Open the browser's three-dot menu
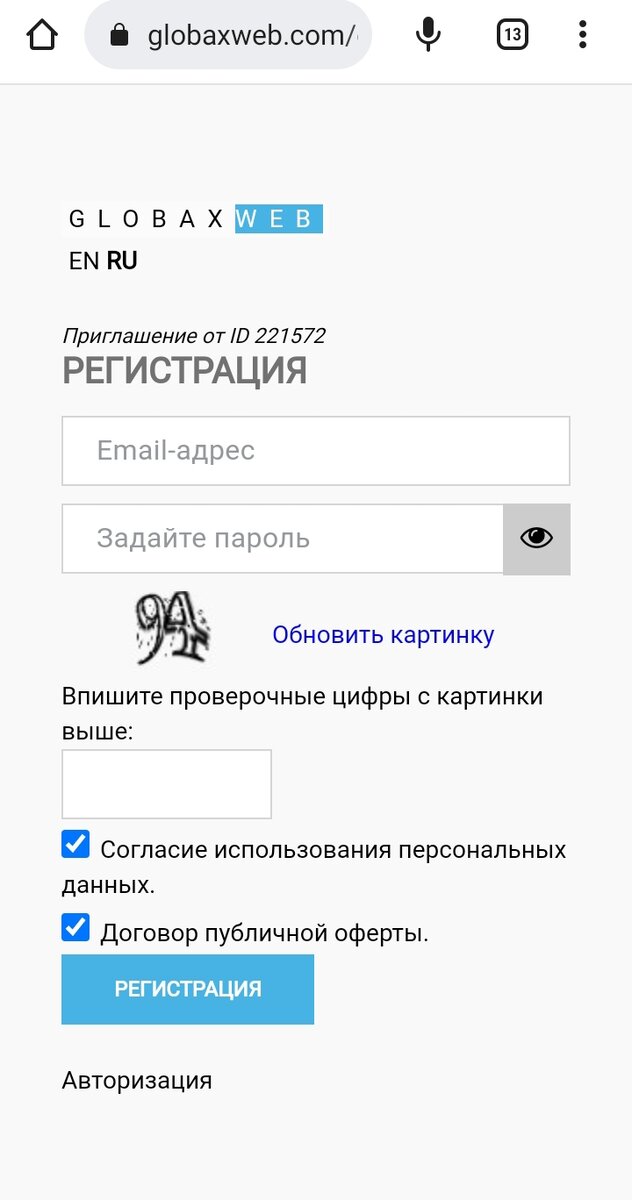This screenshot has height=1200, width=632. tap(582, 34)
